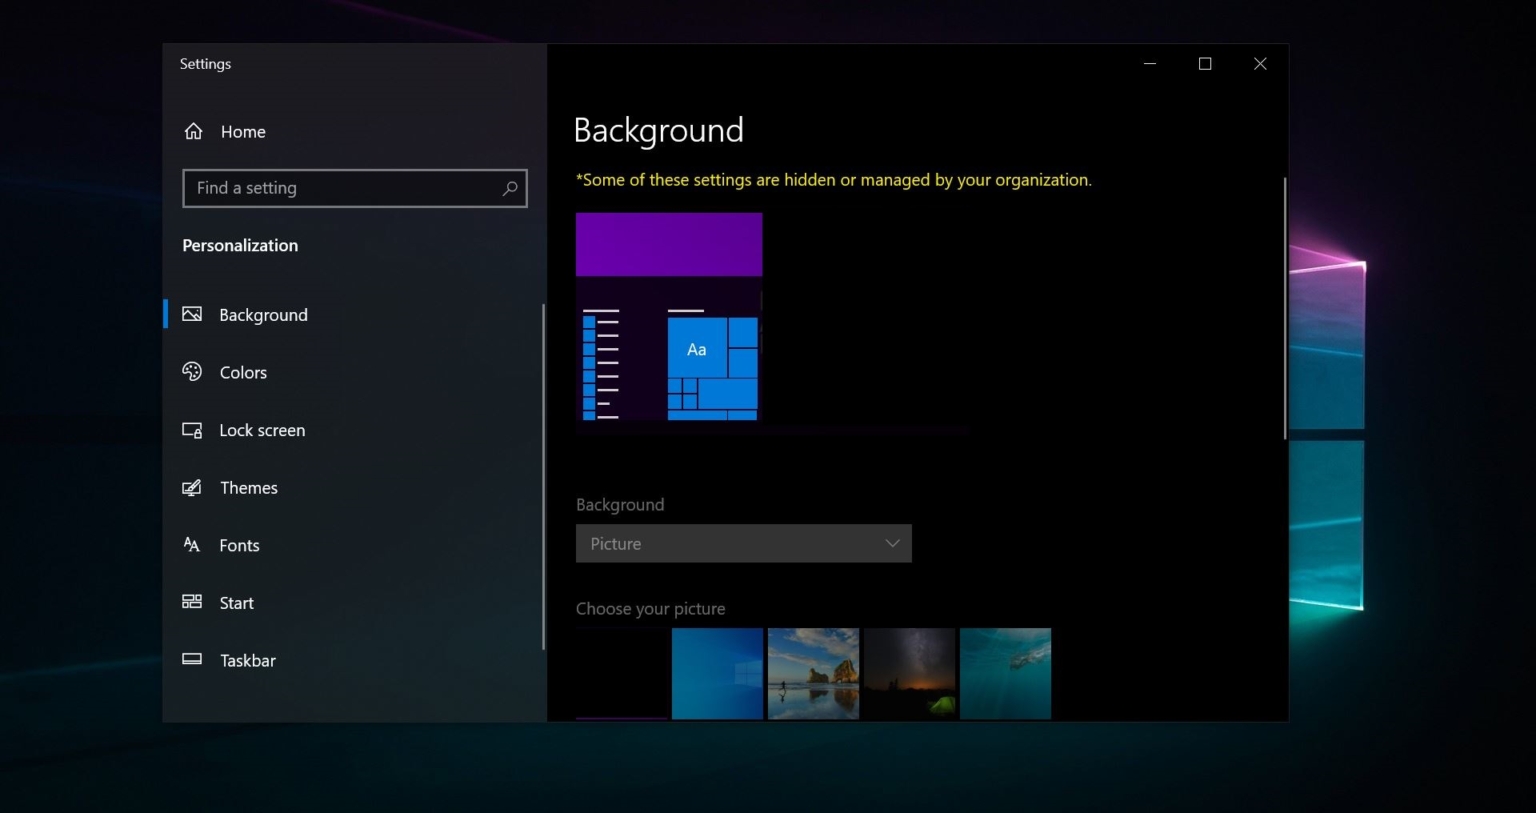
Task: Click the Home house icon
Action: (194, 131)
